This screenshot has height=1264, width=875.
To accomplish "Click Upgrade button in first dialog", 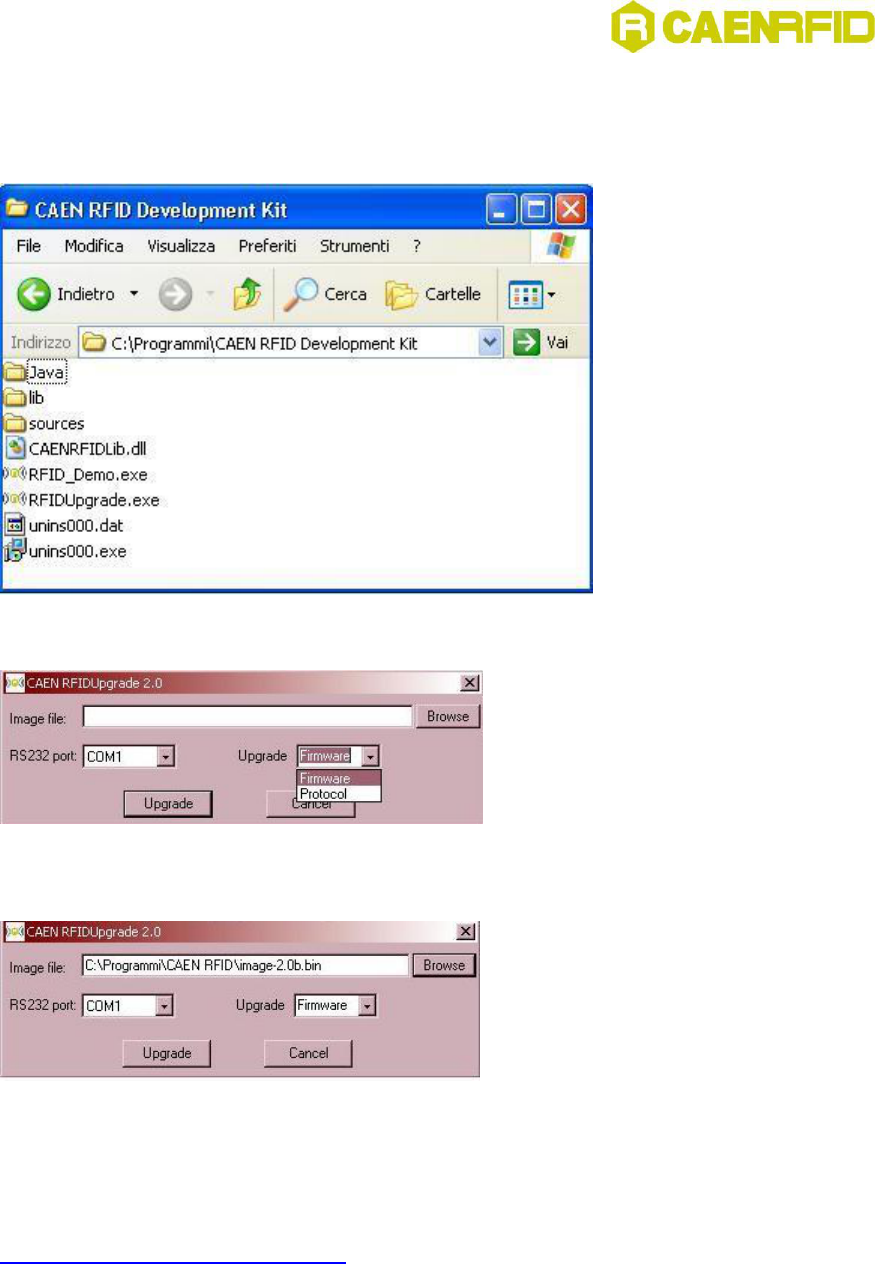I will (x=167, y=803).
